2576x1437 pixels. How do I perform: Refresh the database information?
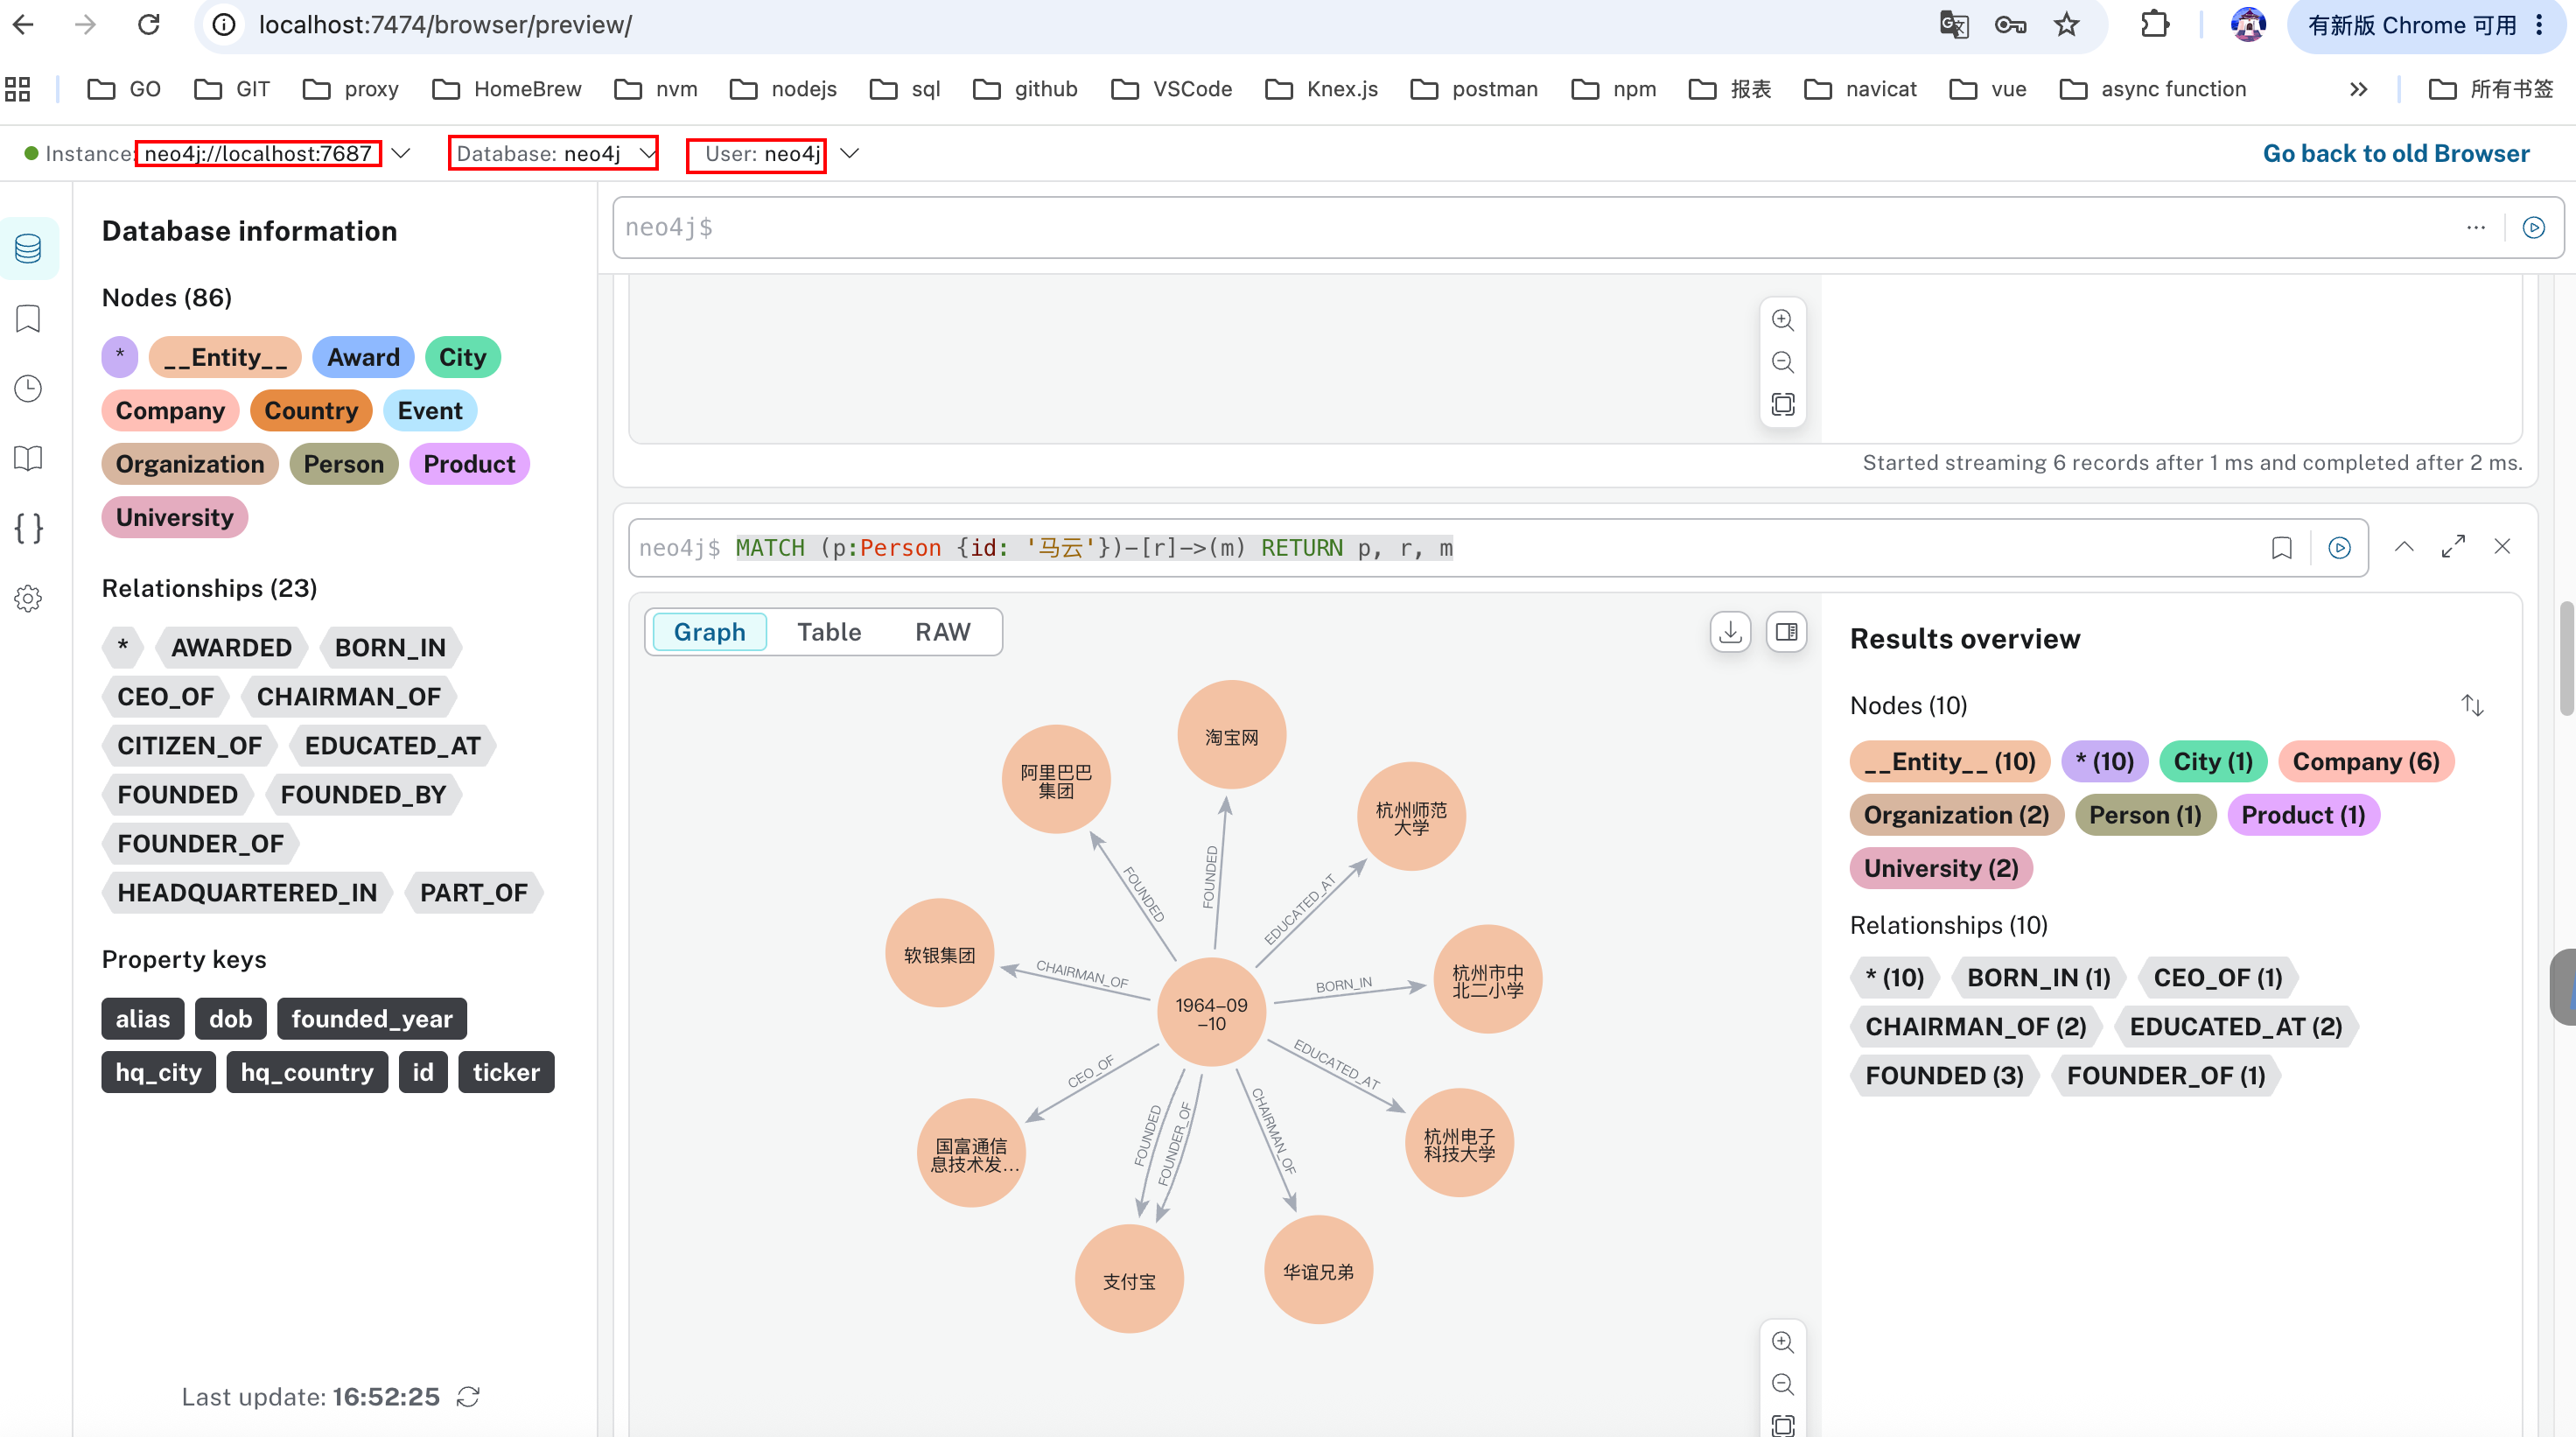(468, 1397)
